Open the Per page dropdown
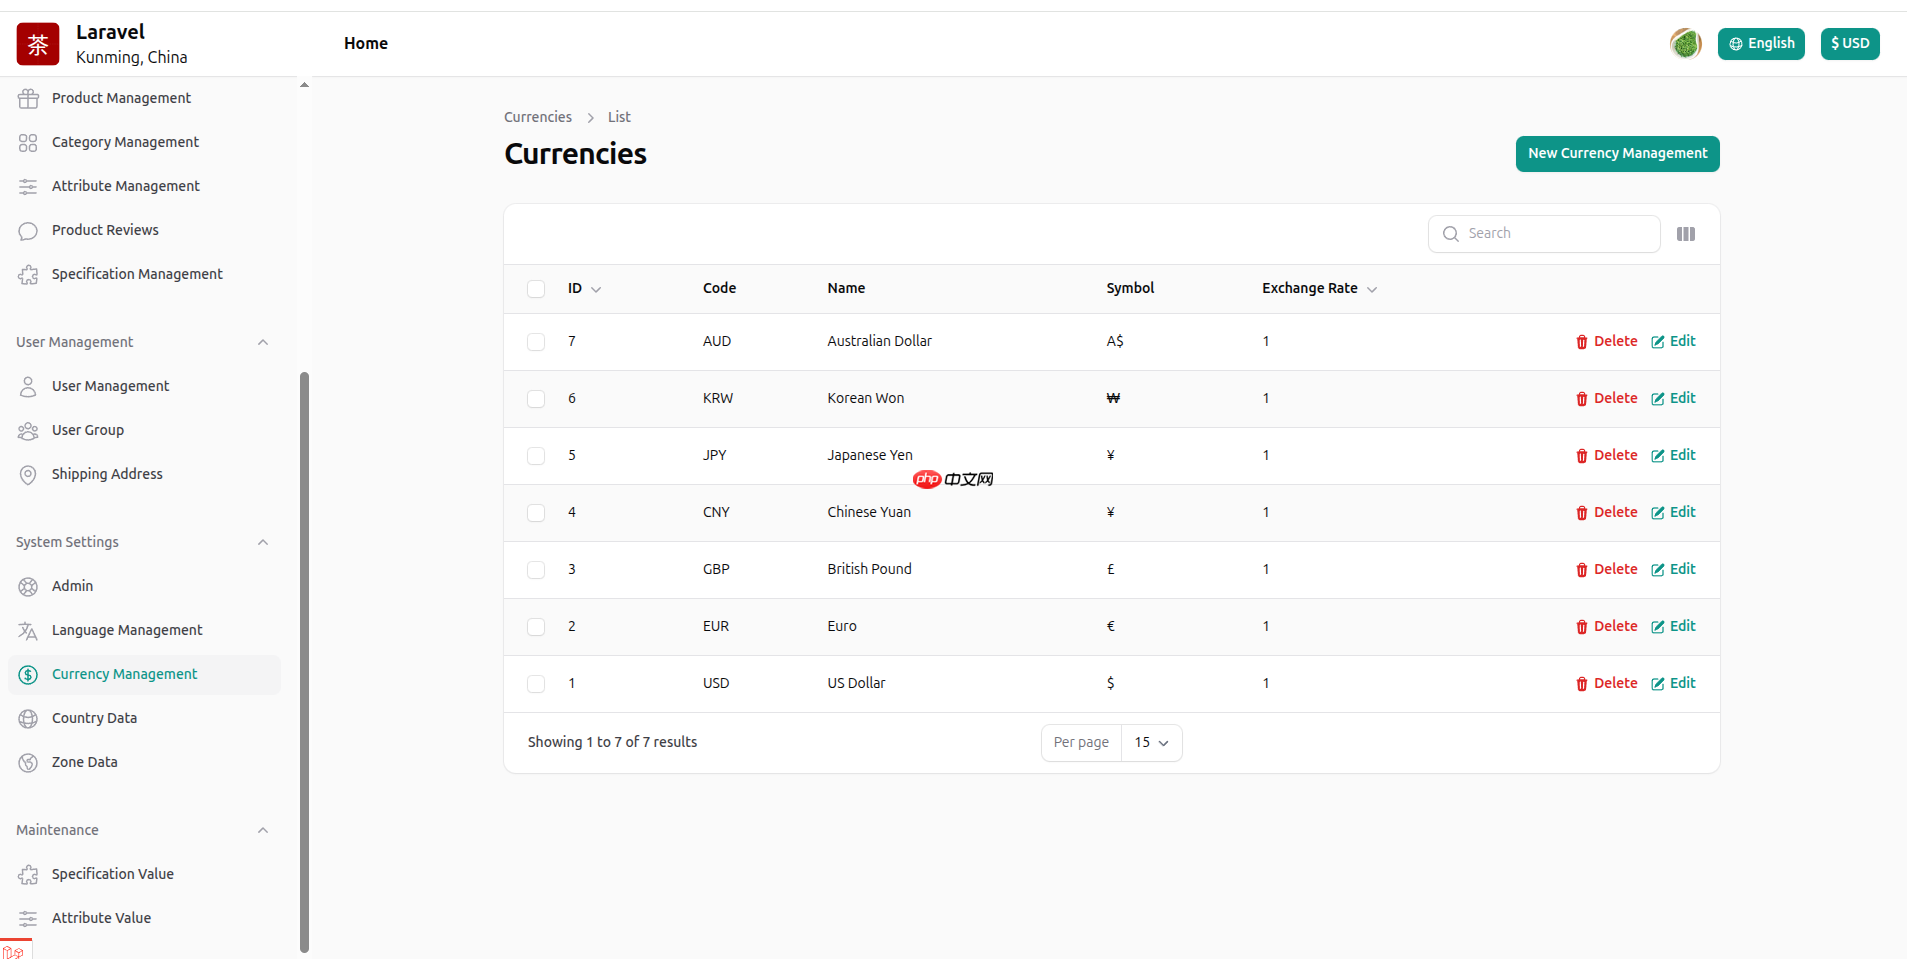Screen dimensions: 1907x959 [1151, 743]
